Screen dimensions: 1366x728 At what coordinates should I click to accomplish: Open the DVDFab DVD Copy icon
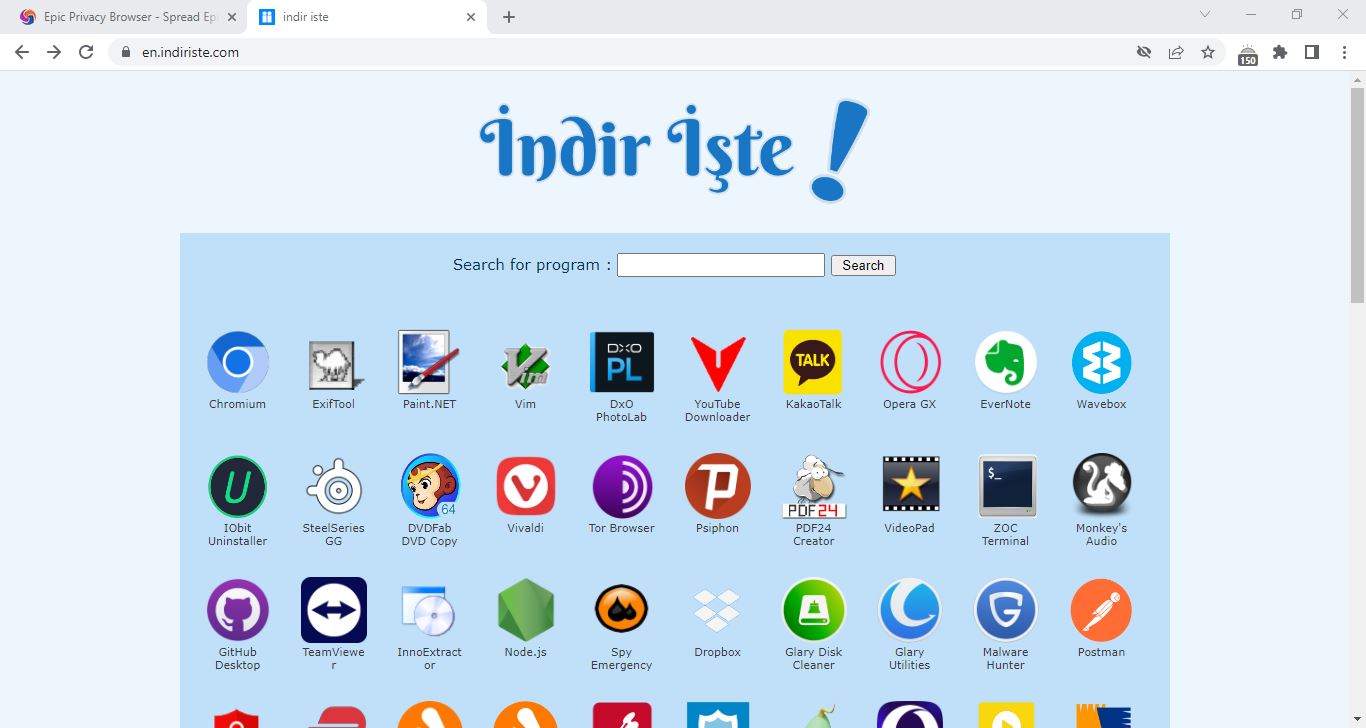pyautogui.click(x=430, y=486)
